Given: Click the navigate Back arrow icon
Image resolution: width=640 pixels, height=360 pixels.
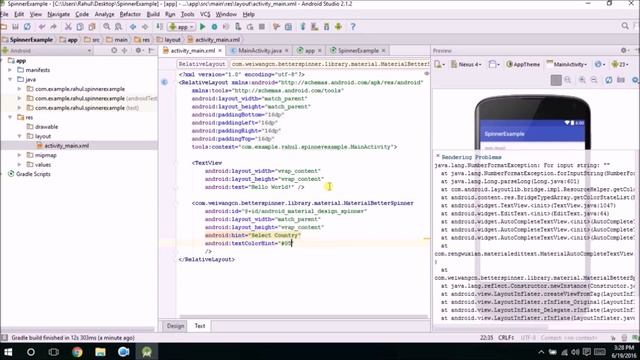Looking at the screenshot, I should tap(133, 27).
